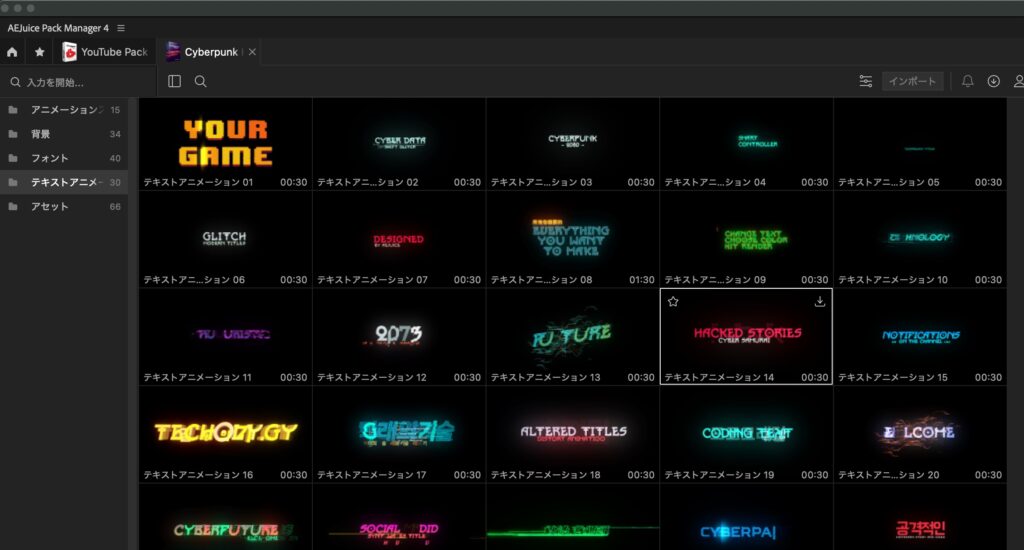The image size is (1024, 550).
Task: Open the AEJuice Pack Manager hamburger menu
Action: [121, 28]
